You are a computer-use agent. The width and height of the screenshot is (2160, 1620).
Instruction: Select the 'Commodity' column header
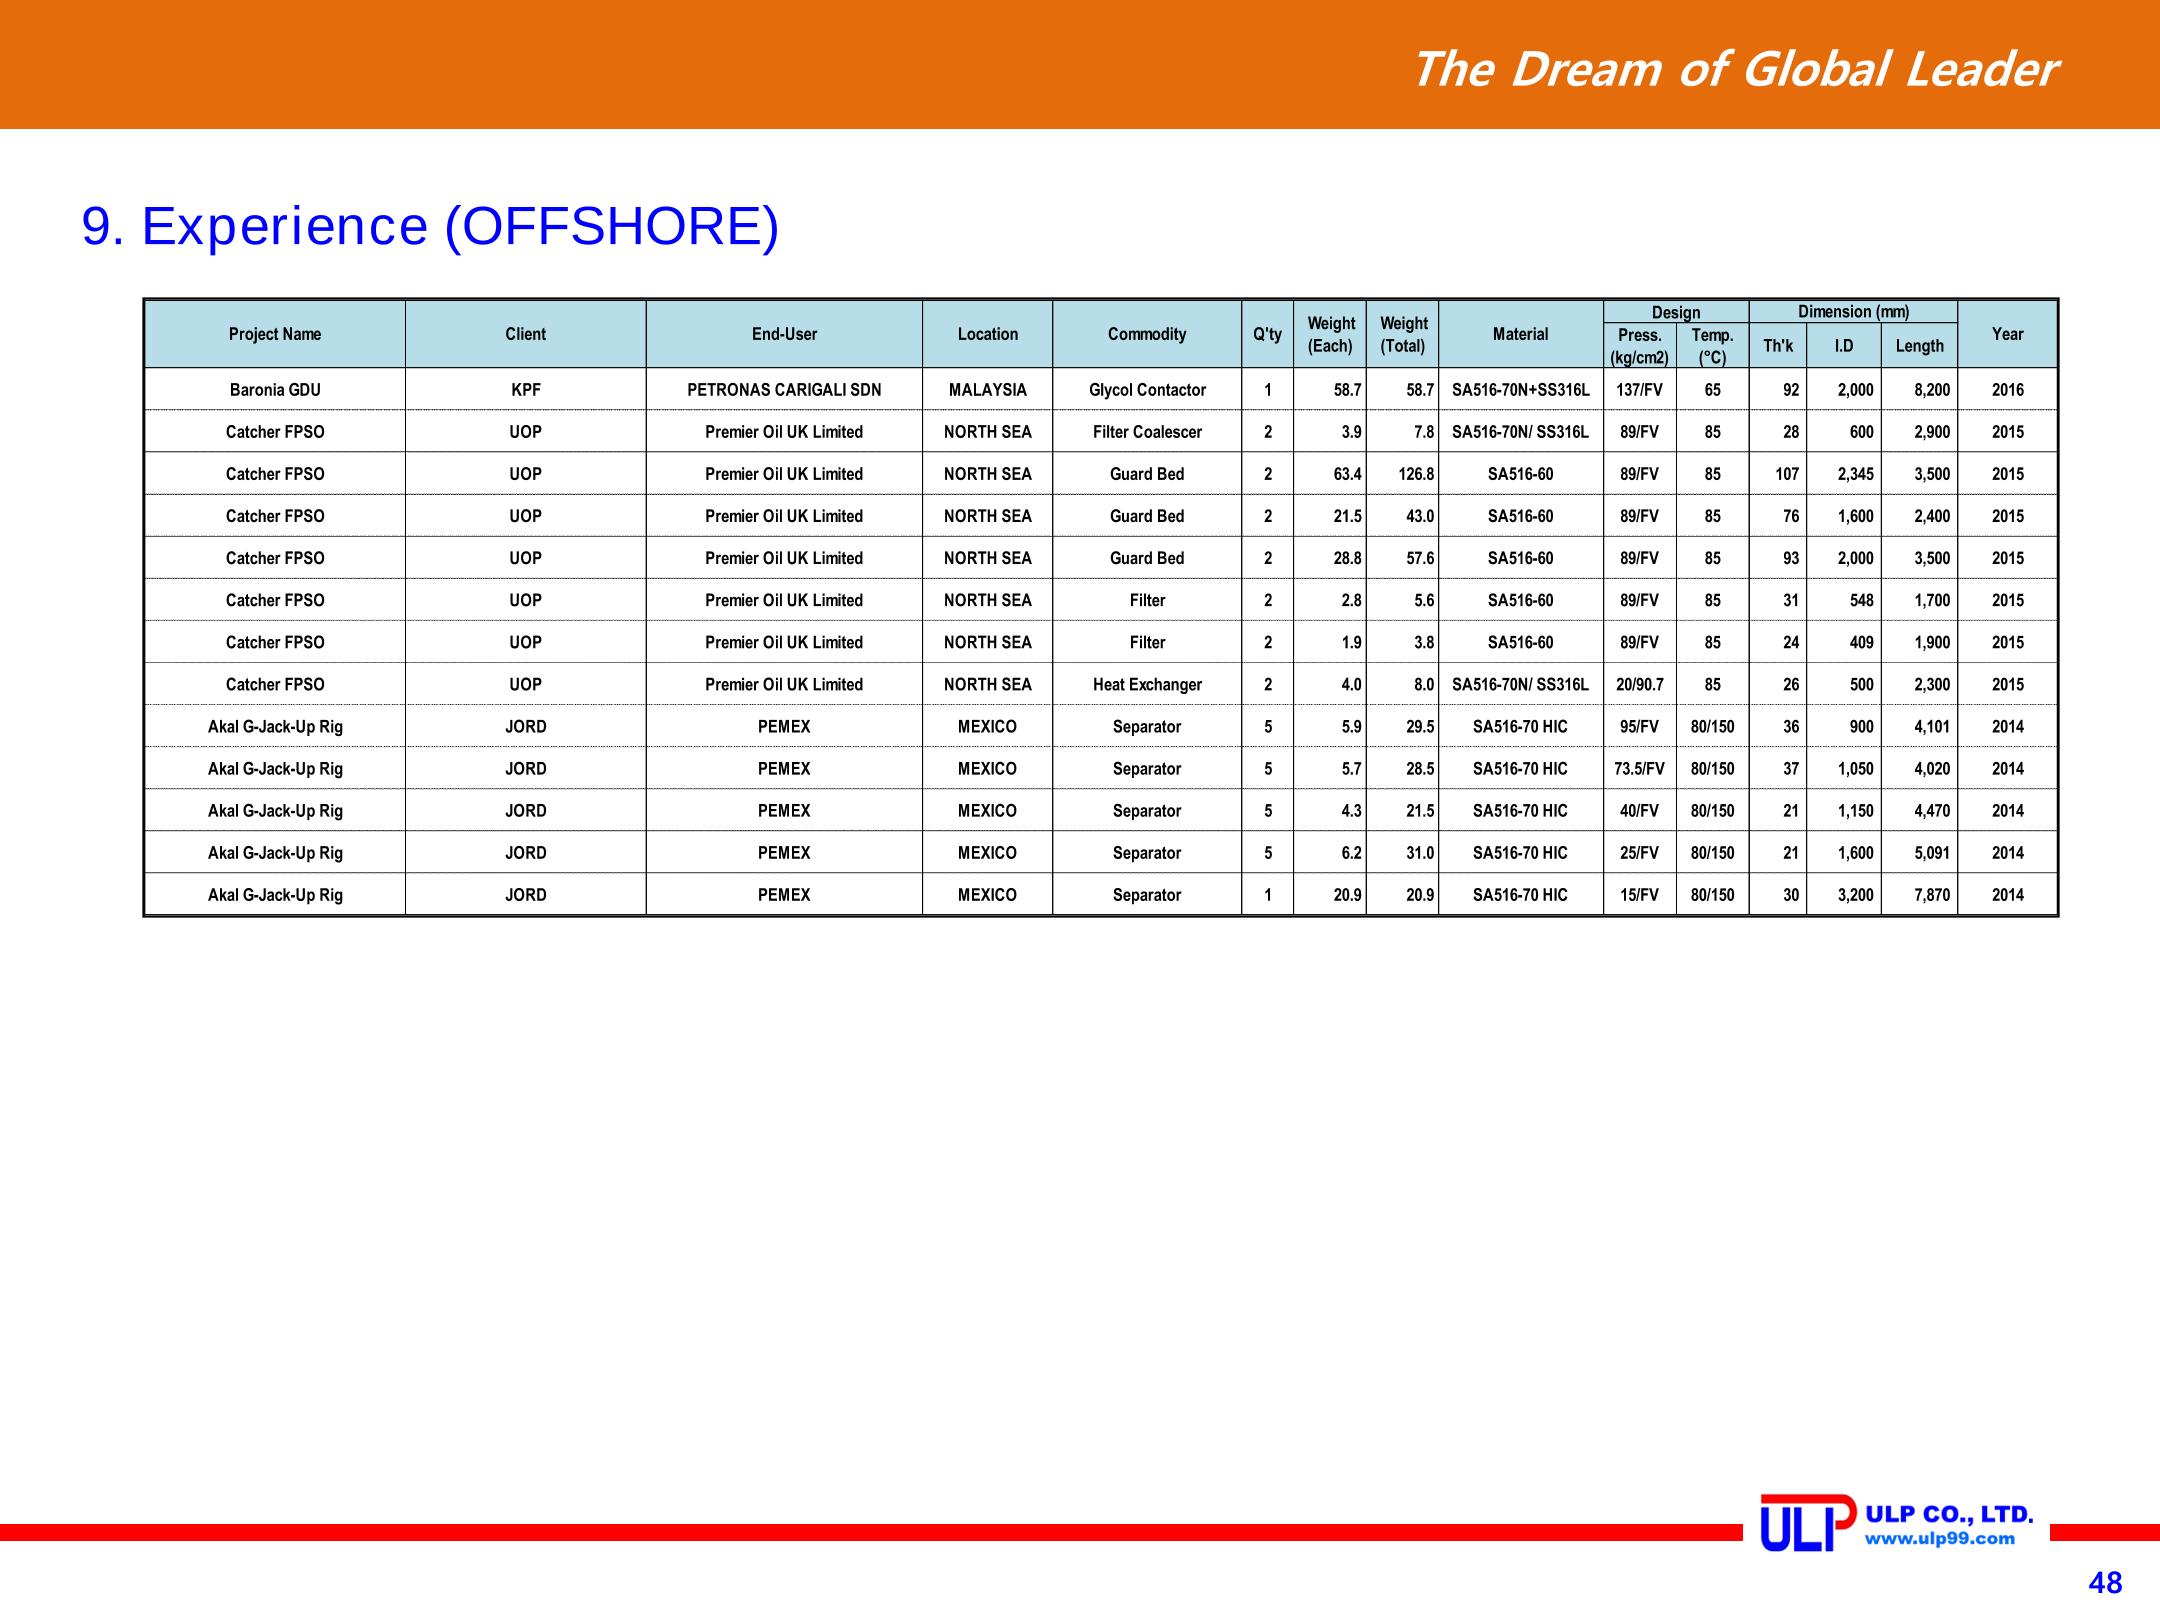[x=1147, y=334]
